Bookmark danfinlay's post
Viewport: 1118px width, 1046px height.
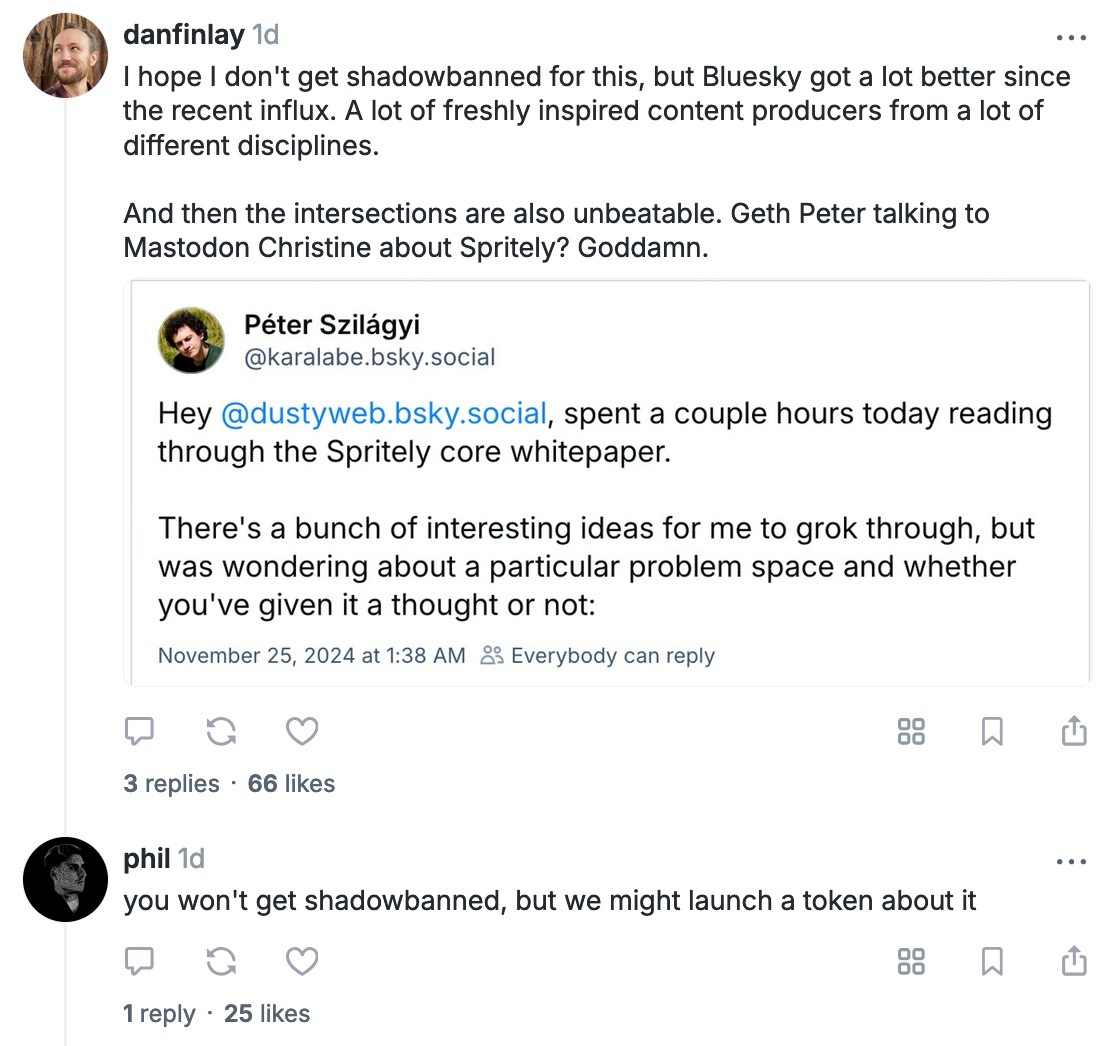coord(992,733)
